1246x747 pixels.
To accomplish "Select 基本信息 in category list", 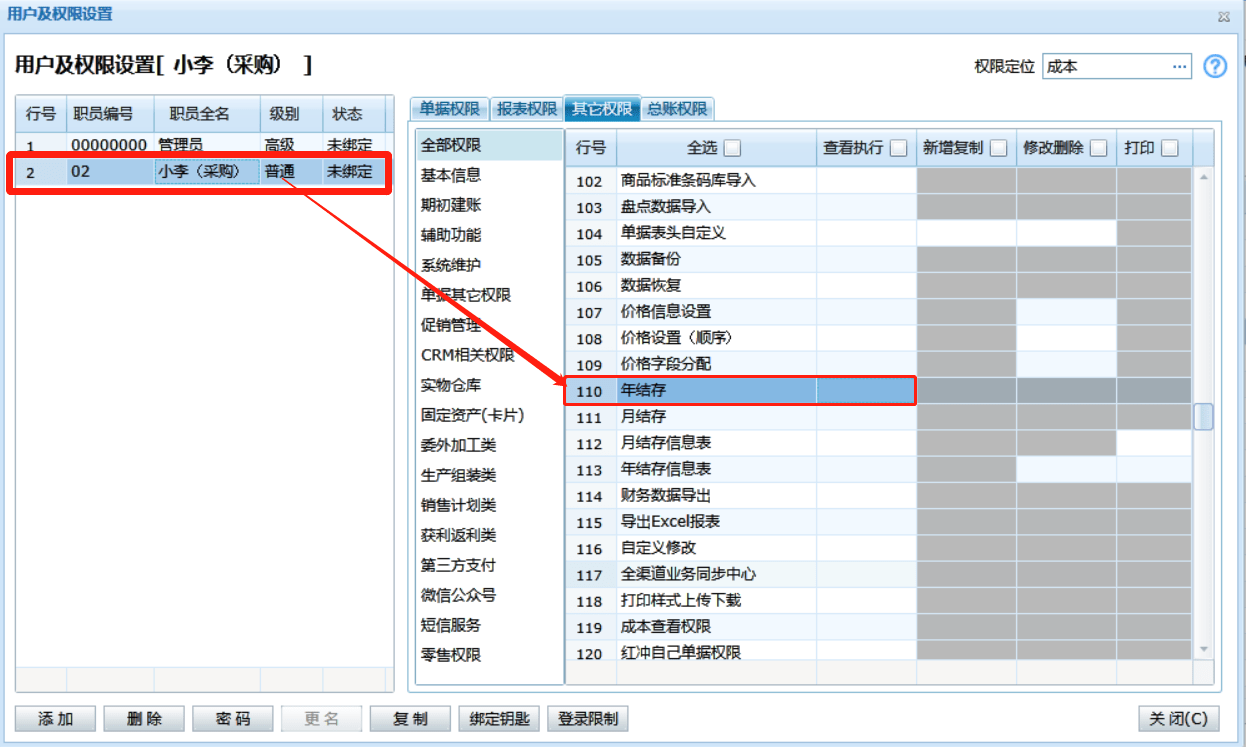I will click(x=490, y=175).
